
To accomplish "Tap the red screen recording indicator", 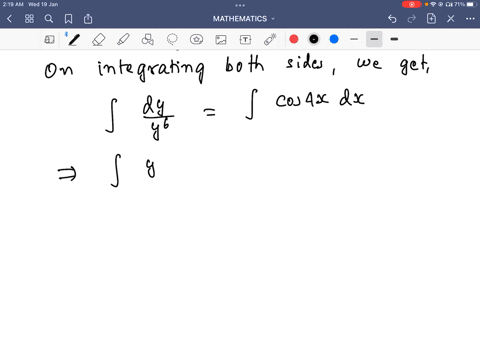I will 412,4.
